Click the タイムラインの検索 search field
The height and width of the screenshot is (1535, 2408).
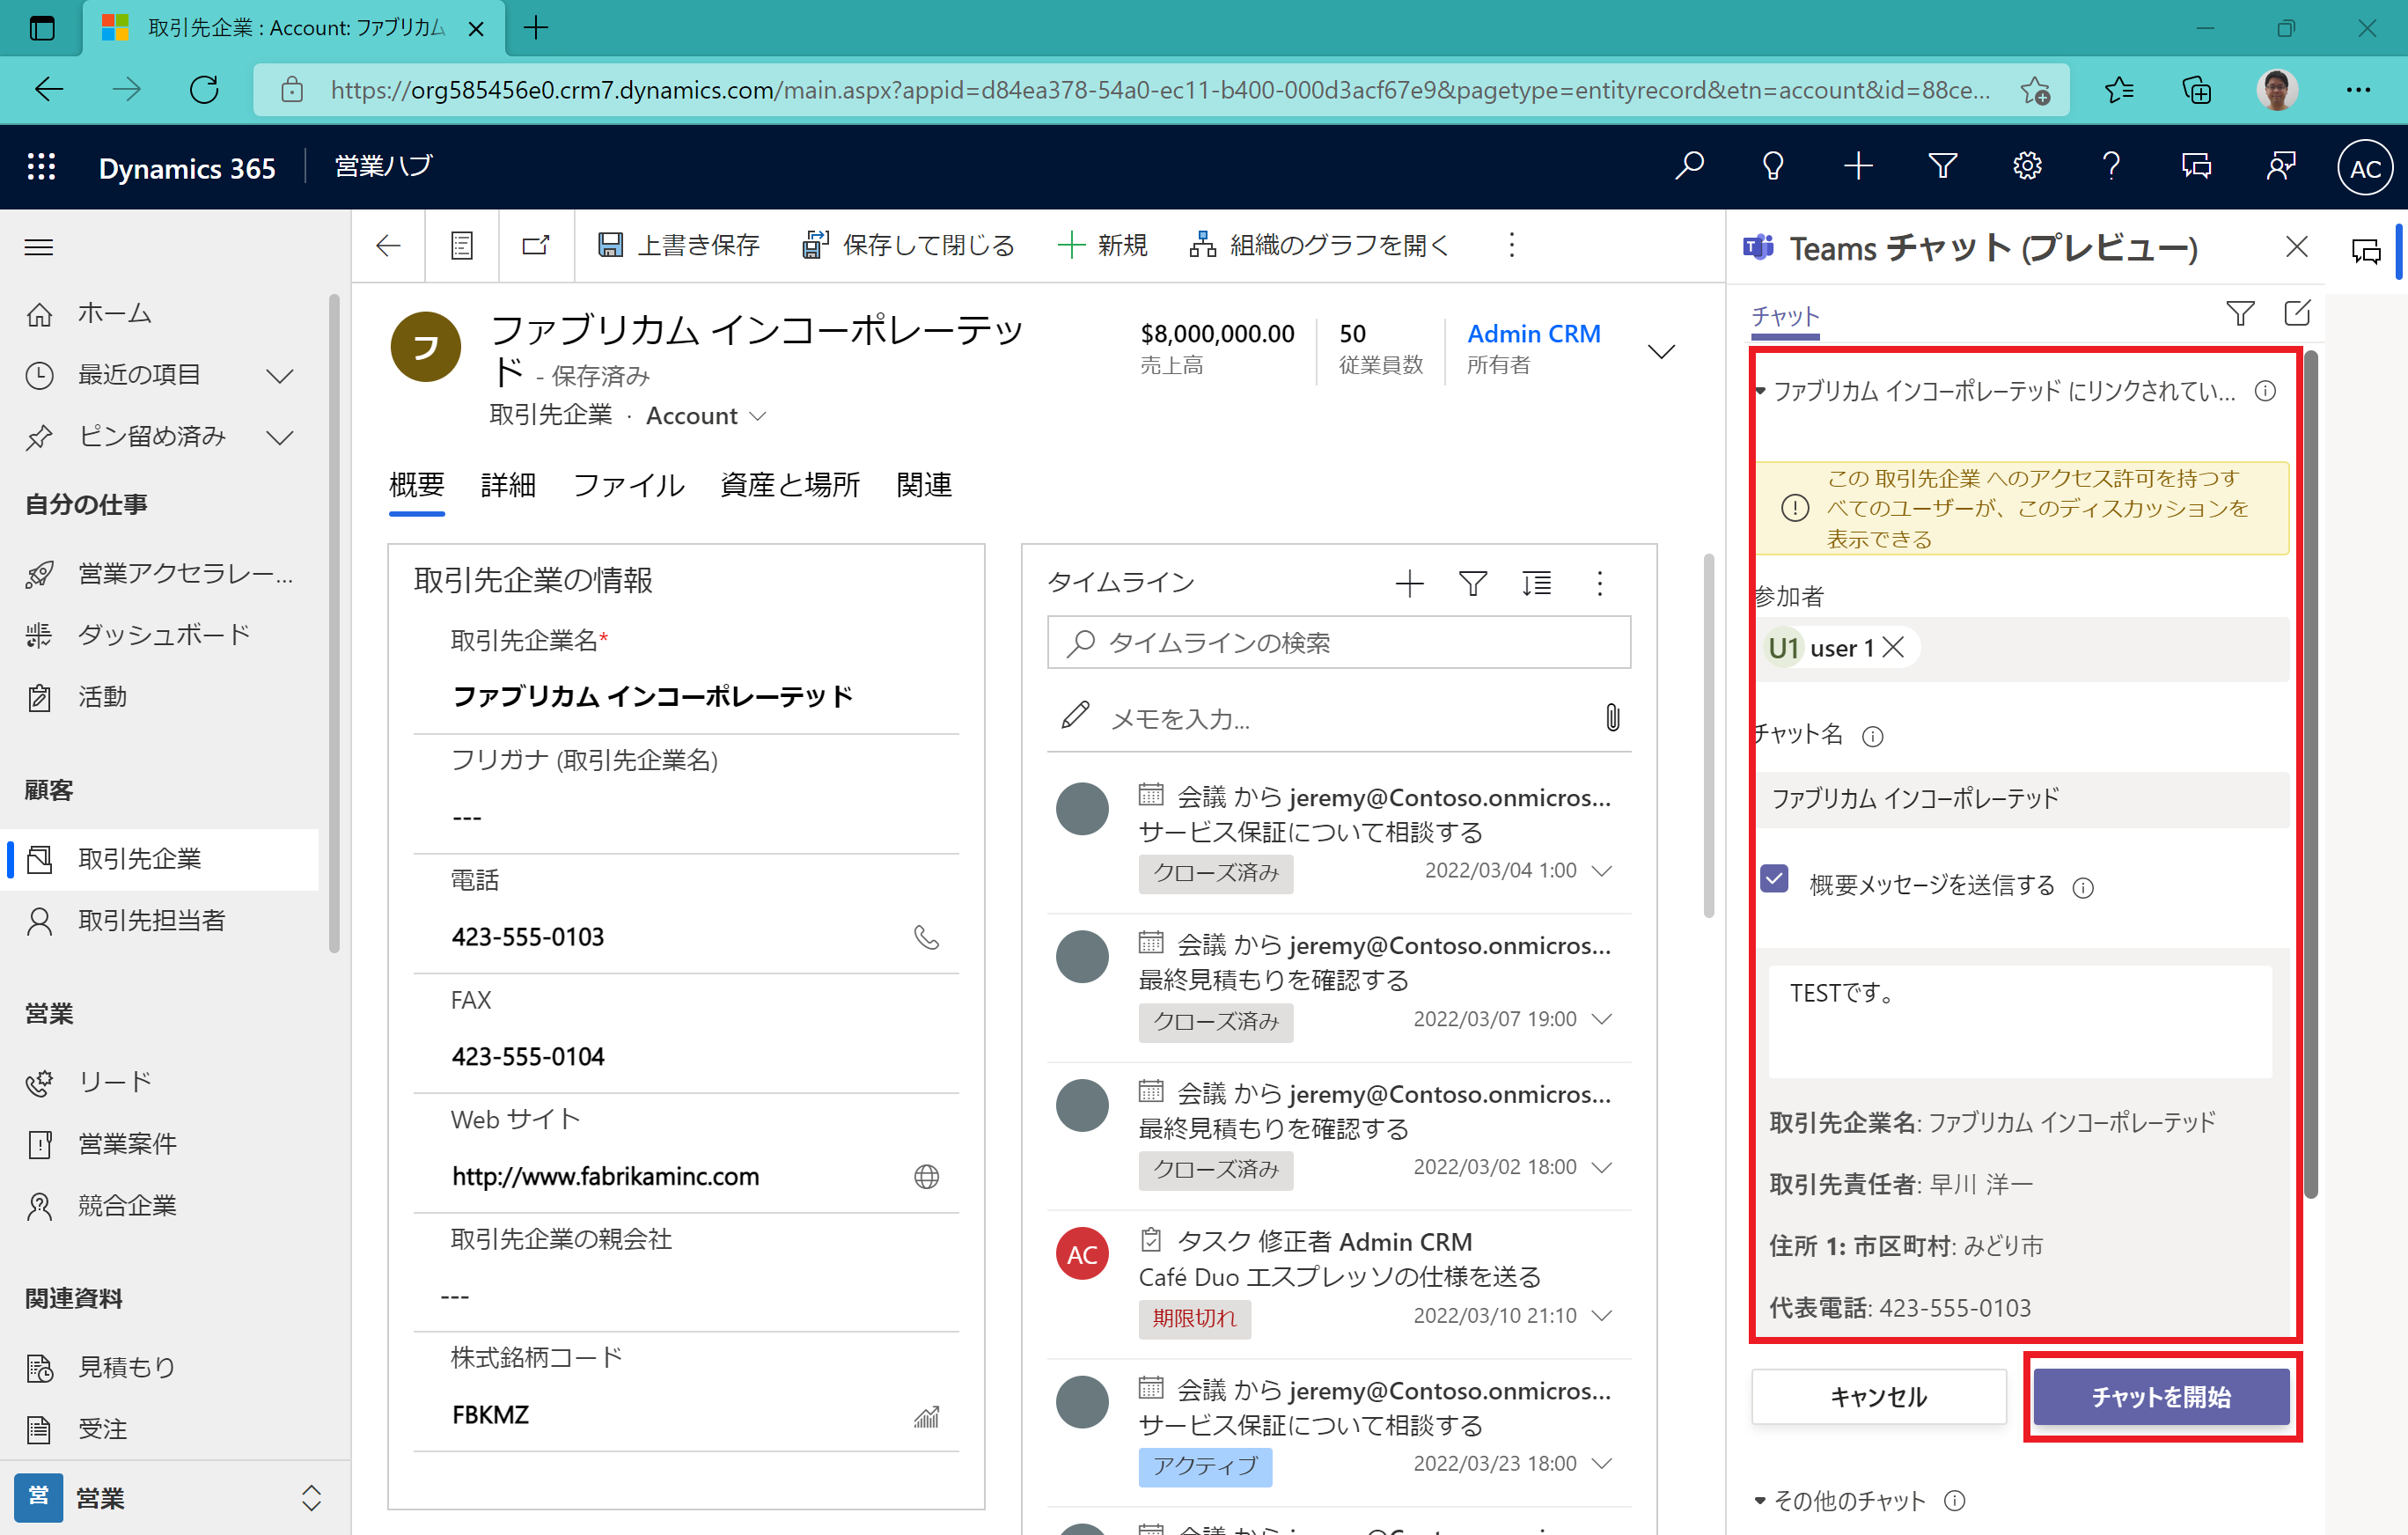pyautogui.click(x=1338, y=642)
